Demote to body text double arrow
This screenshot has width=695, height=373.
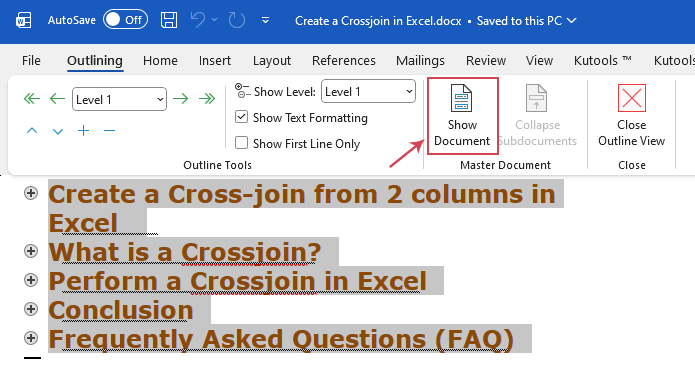click(207, 98)
